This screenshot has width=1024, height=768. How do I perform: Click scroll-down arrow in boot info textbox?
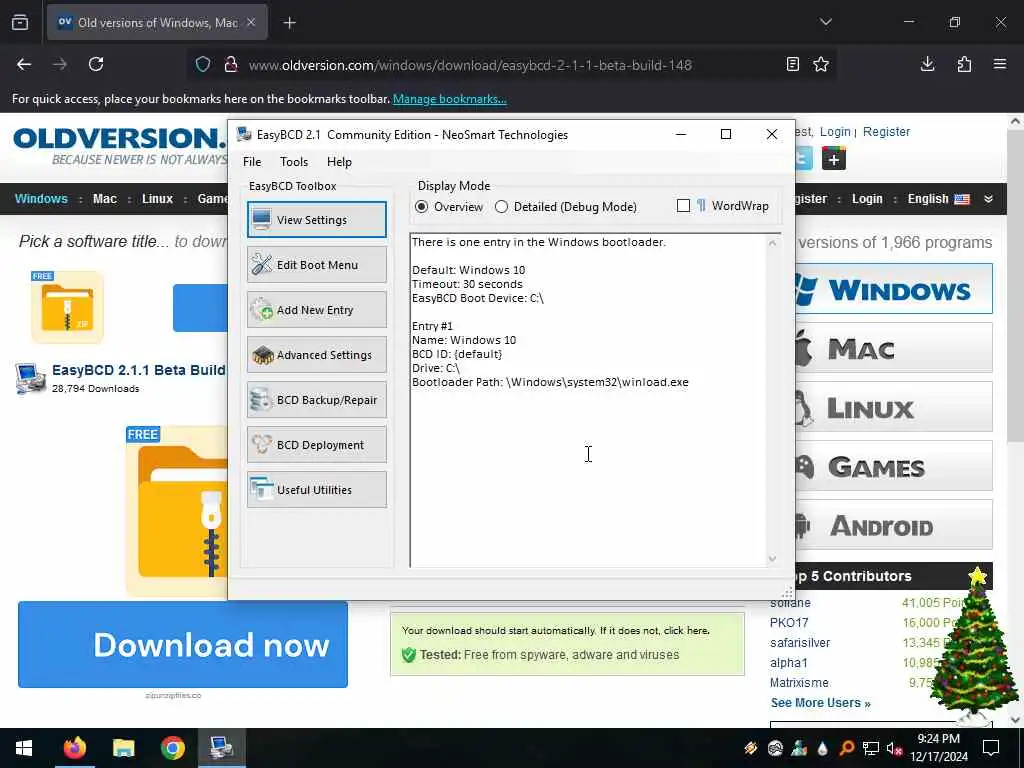pos(773,558)
